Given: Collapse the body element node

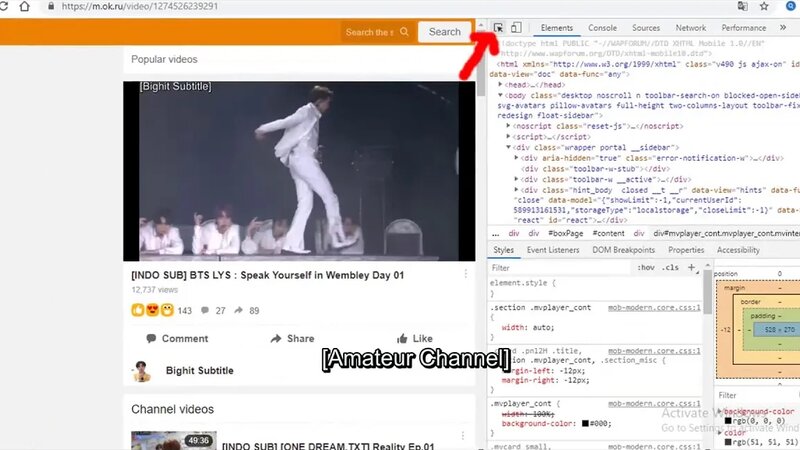Looking at the screenshot, I should (x=500, y=95).
